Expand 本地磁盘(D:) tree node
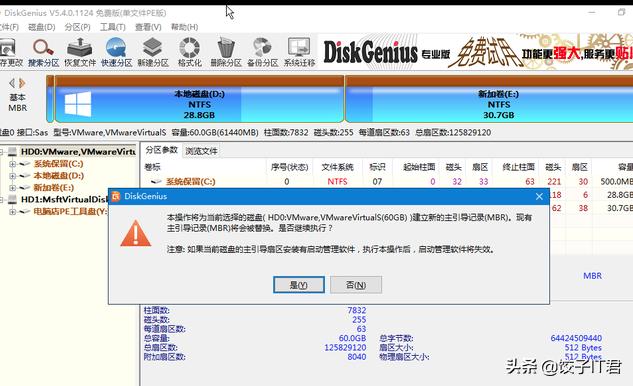Image resolution: width=633 pixels, height=386 pixels. coord(12,176)
